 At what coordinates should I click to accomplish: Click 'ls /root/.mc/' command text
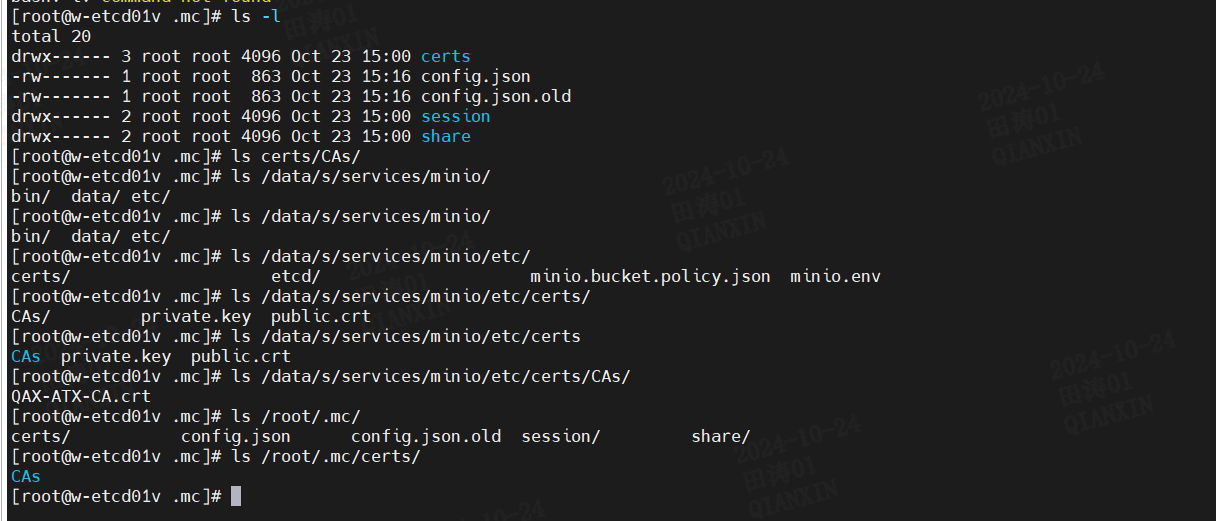[296, 416]
